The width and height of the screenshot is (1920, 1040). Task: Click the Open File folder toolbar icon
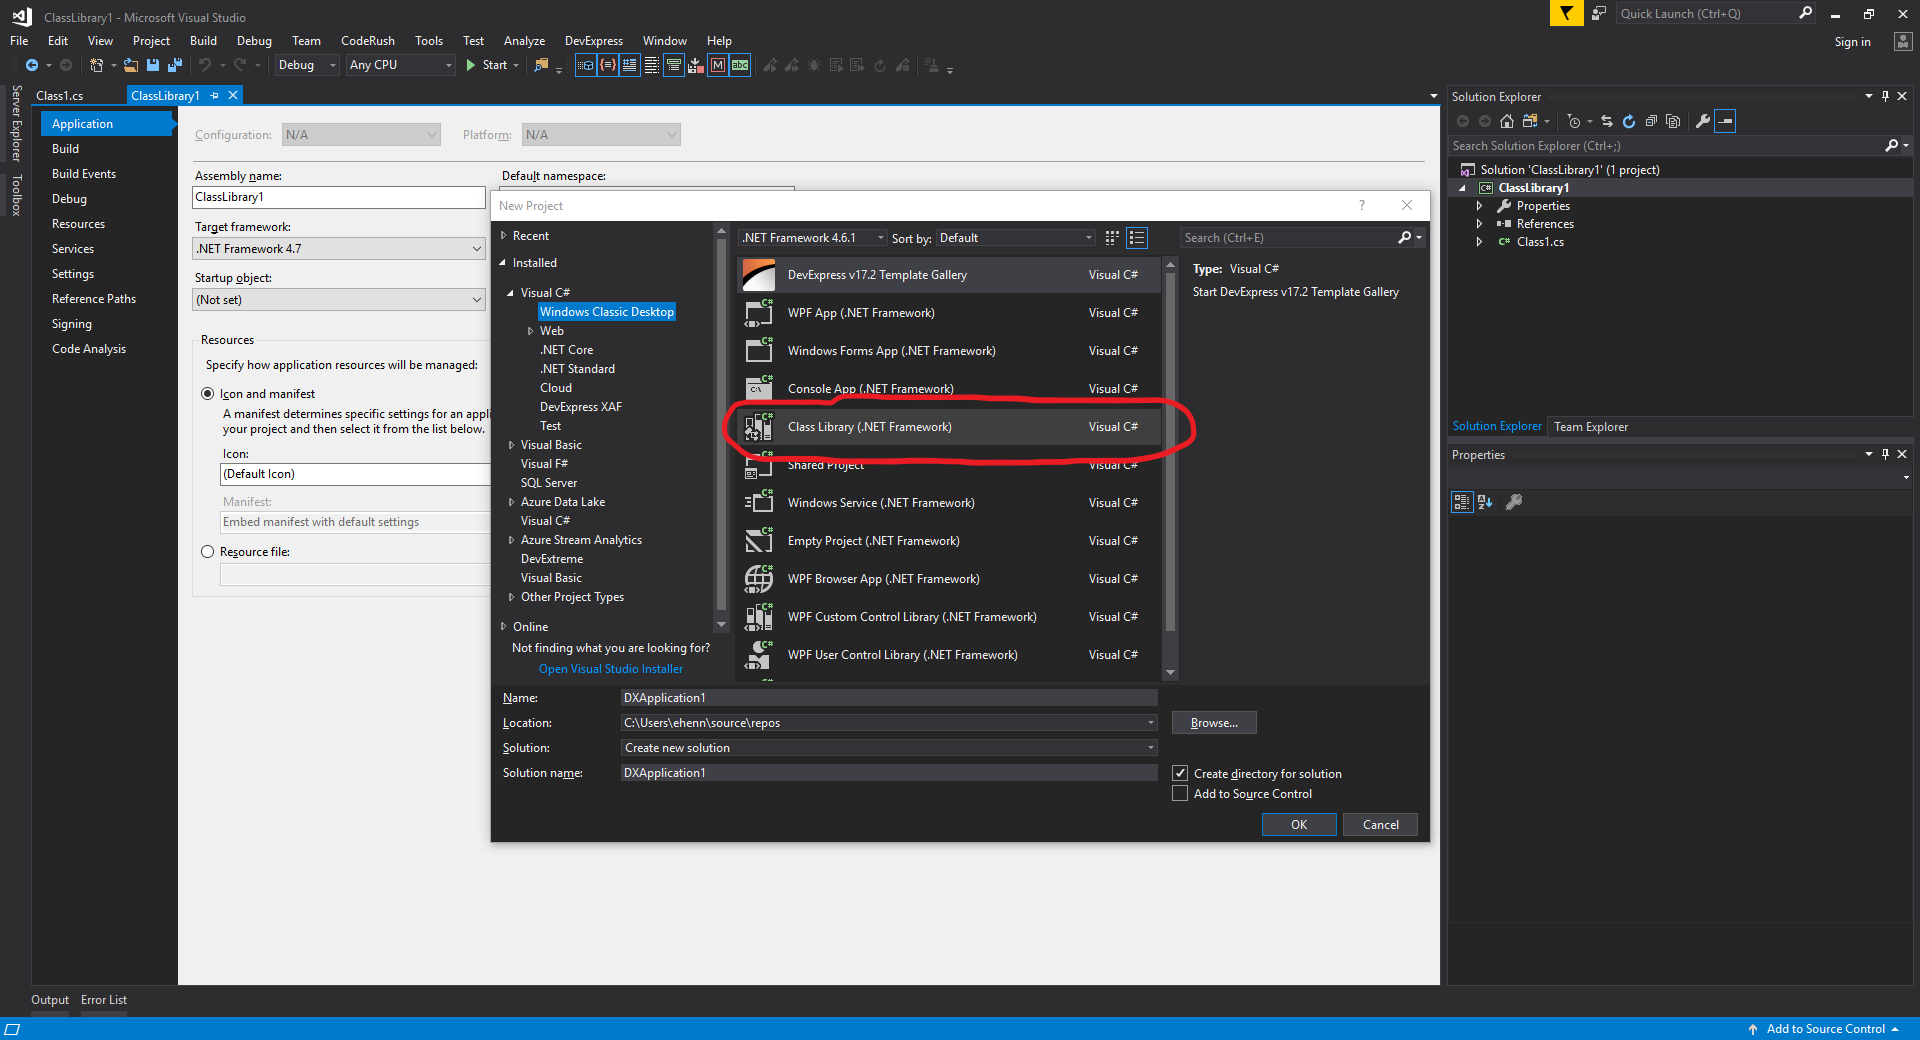coord(130,65)
